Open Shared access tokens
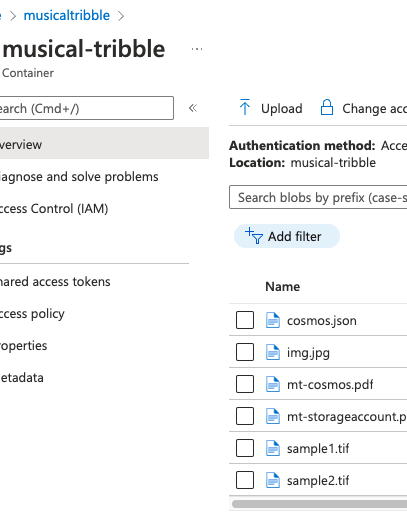Screen dimensions: 407x528 click(55, 282)
